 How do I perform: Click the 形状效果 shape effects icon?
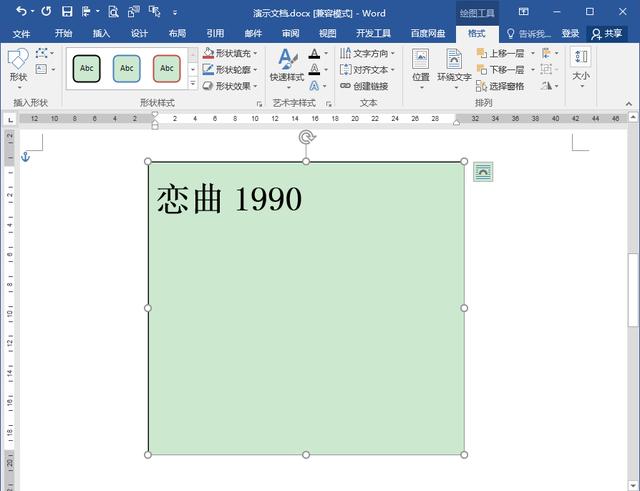point(208,86)
